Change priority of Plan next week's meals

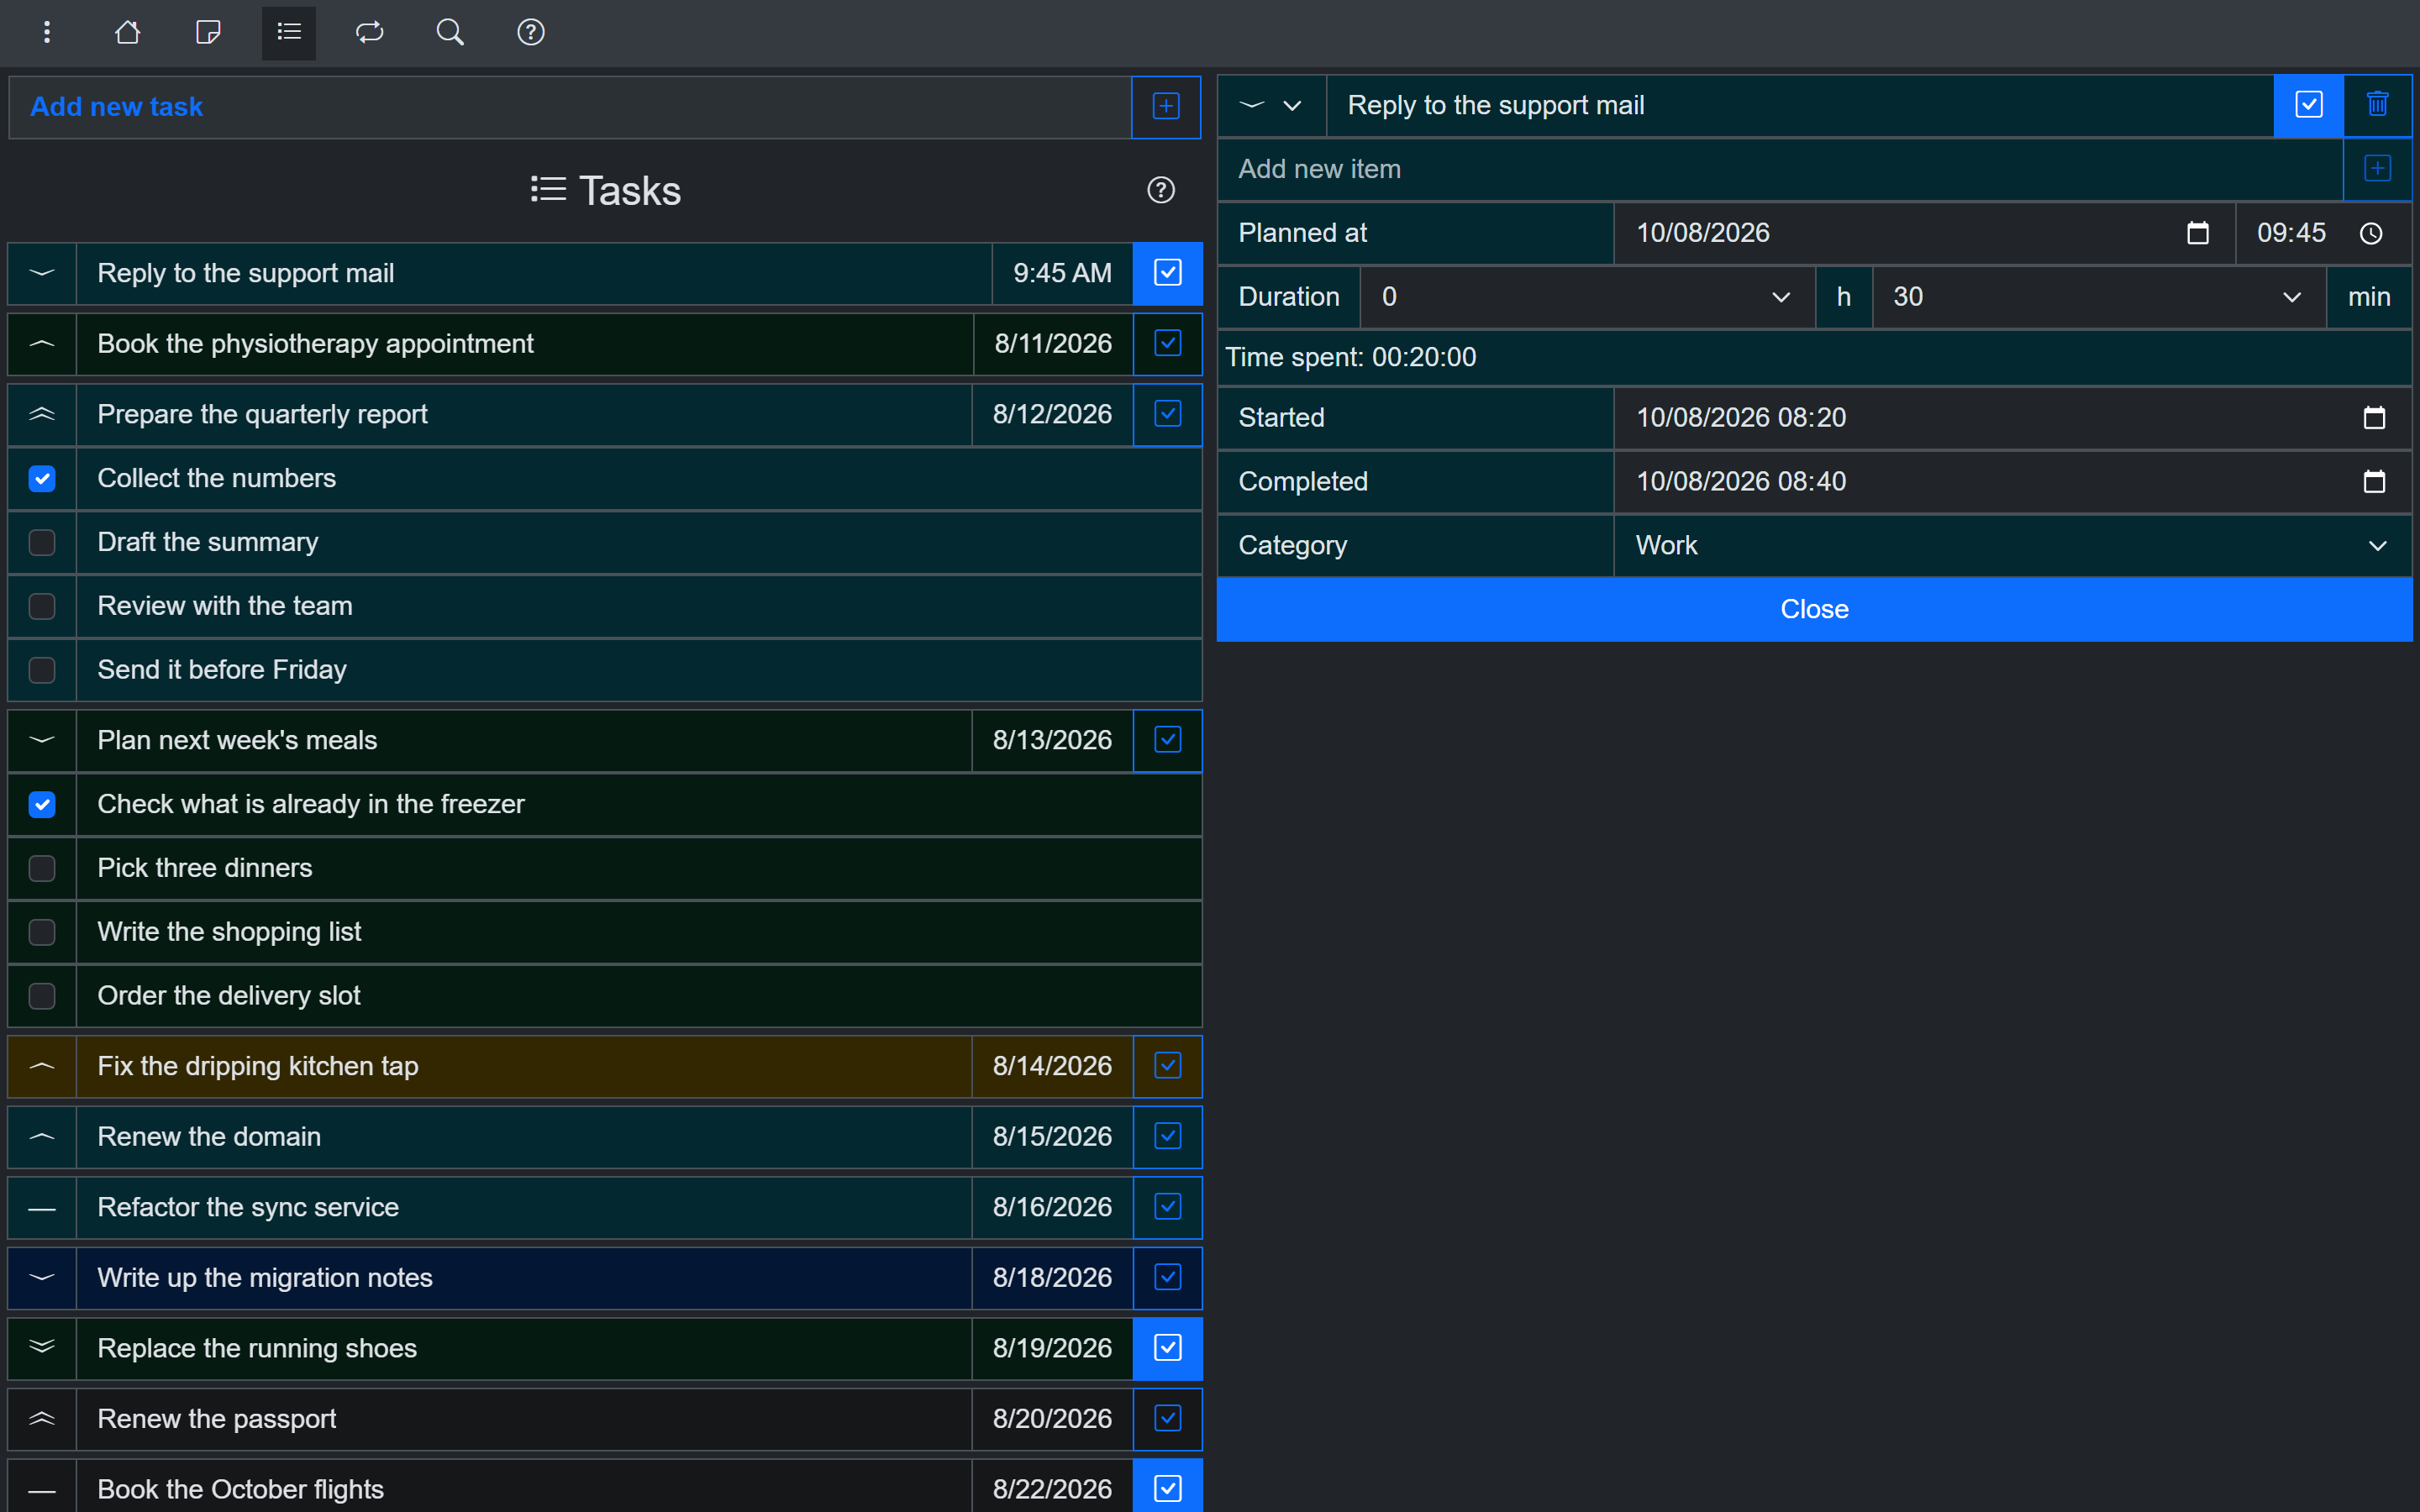click(x=42, y=741)
